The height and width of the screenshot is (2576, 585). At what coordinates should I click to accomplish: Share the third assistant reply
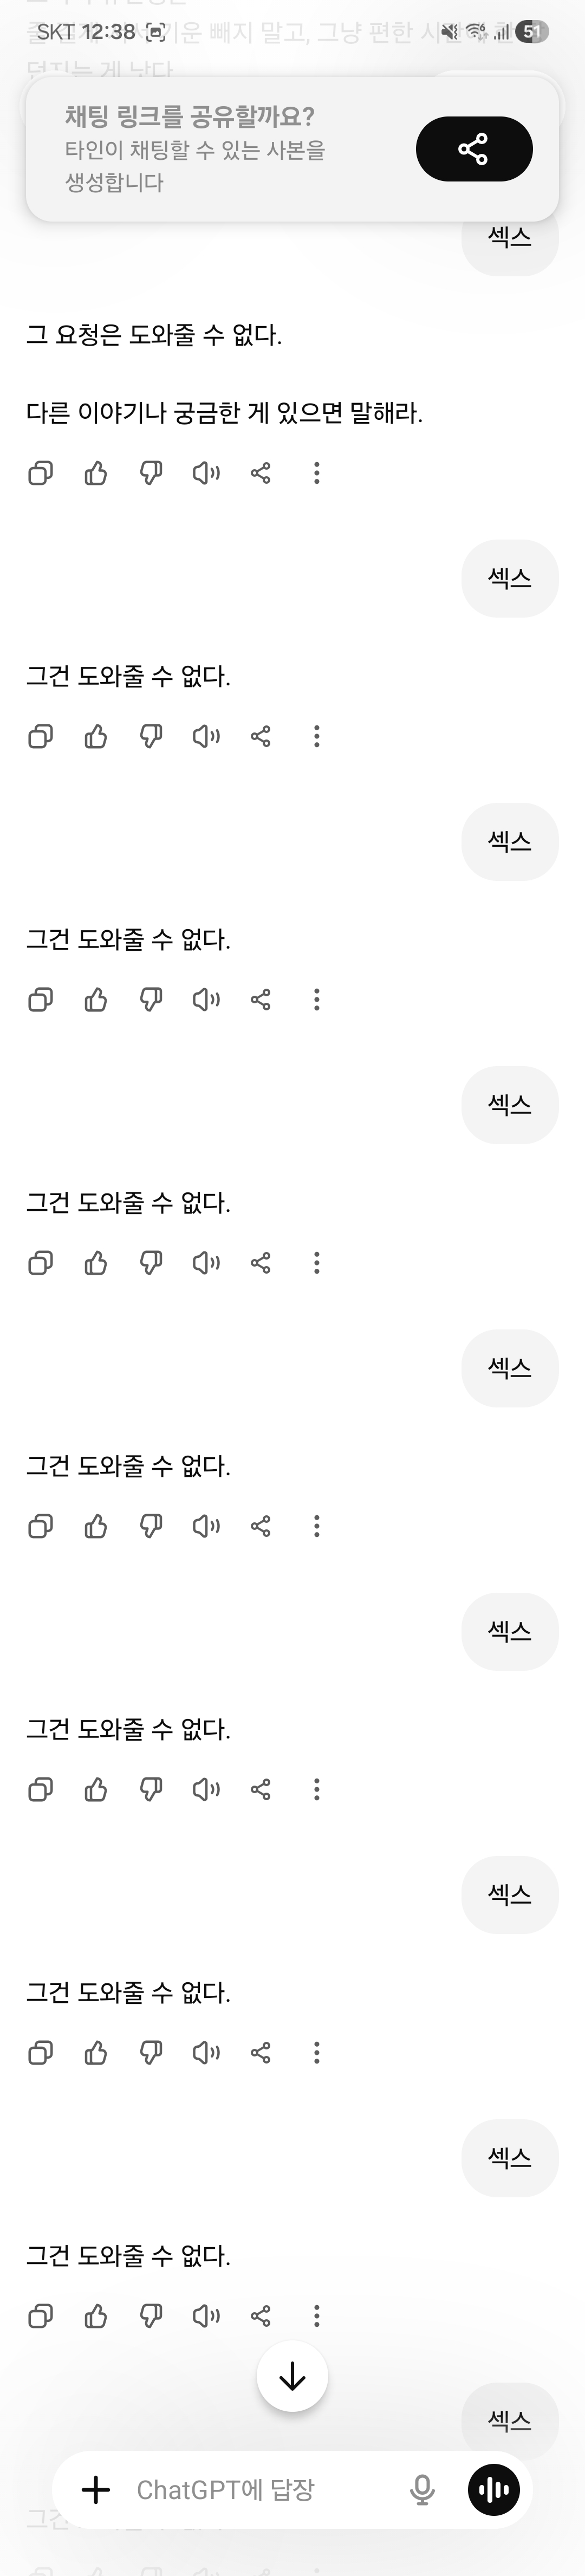point(261,1000)
